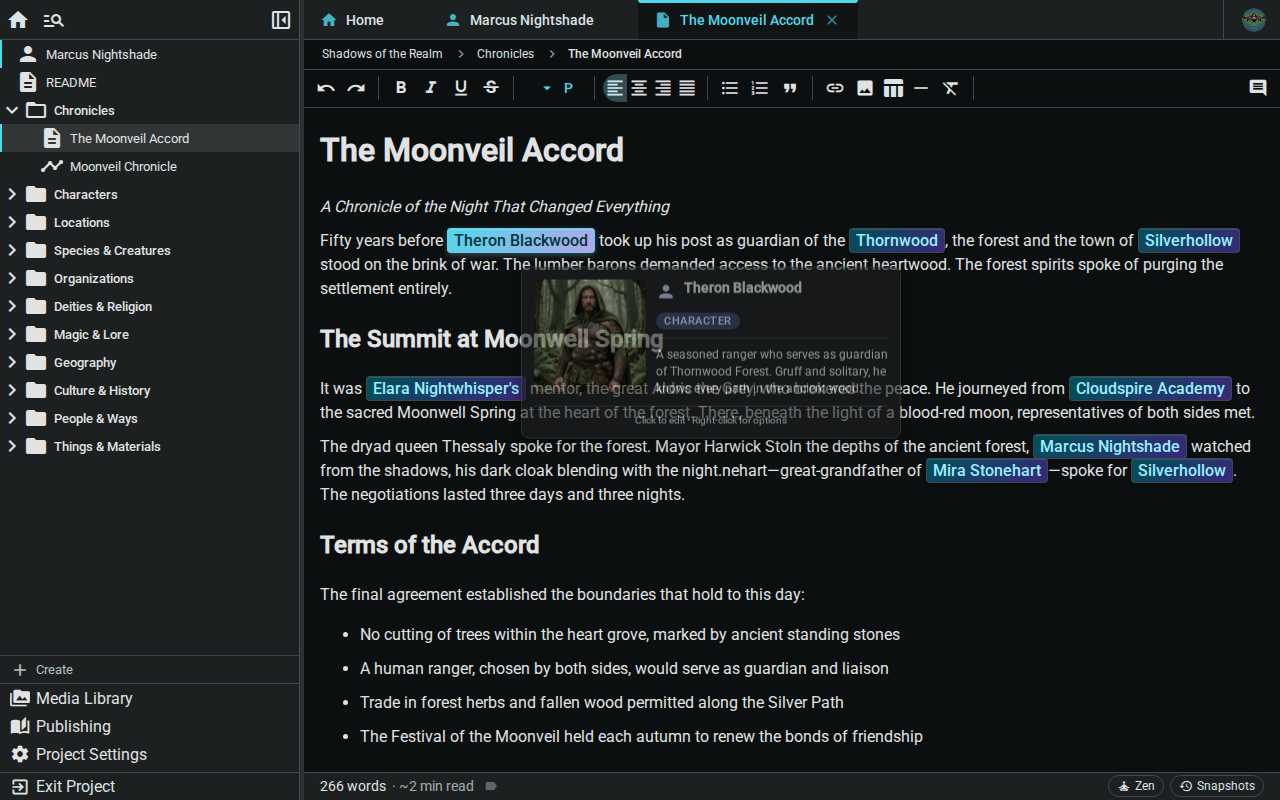Click the Chronicles breadcrumb
The image size is (1280, 800).
[505, 54]
